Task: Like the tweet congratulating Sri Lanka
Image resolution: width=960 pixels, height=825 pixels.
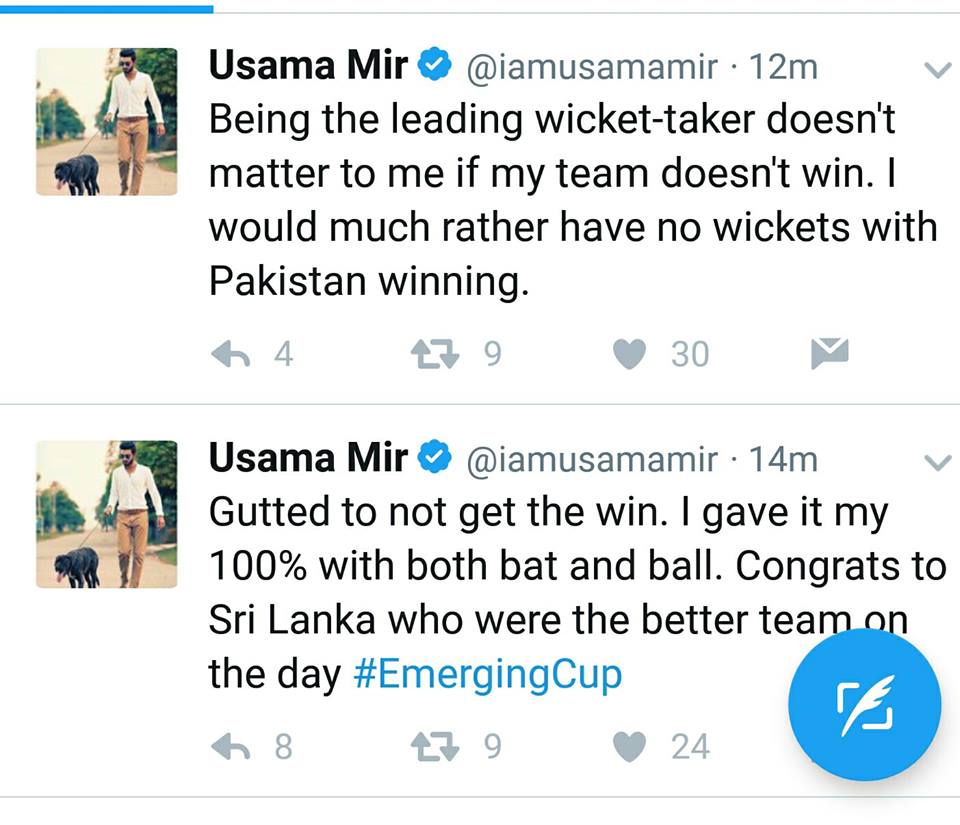Action: (x=628, y=745)
